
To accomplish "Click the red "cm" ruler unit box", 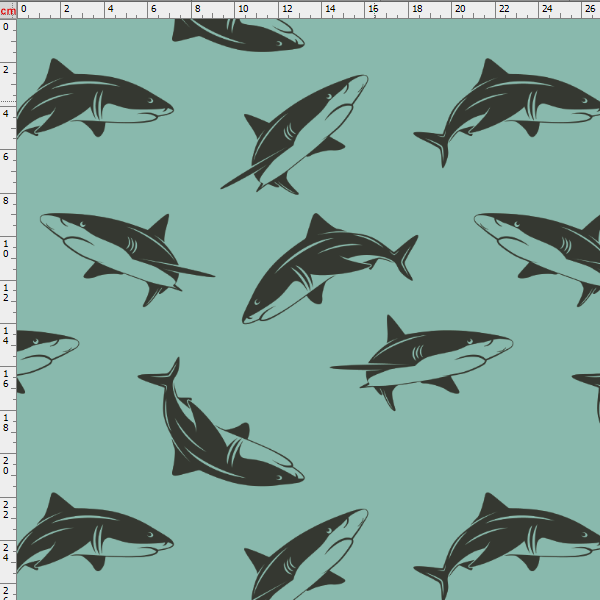I will (8, 10).
